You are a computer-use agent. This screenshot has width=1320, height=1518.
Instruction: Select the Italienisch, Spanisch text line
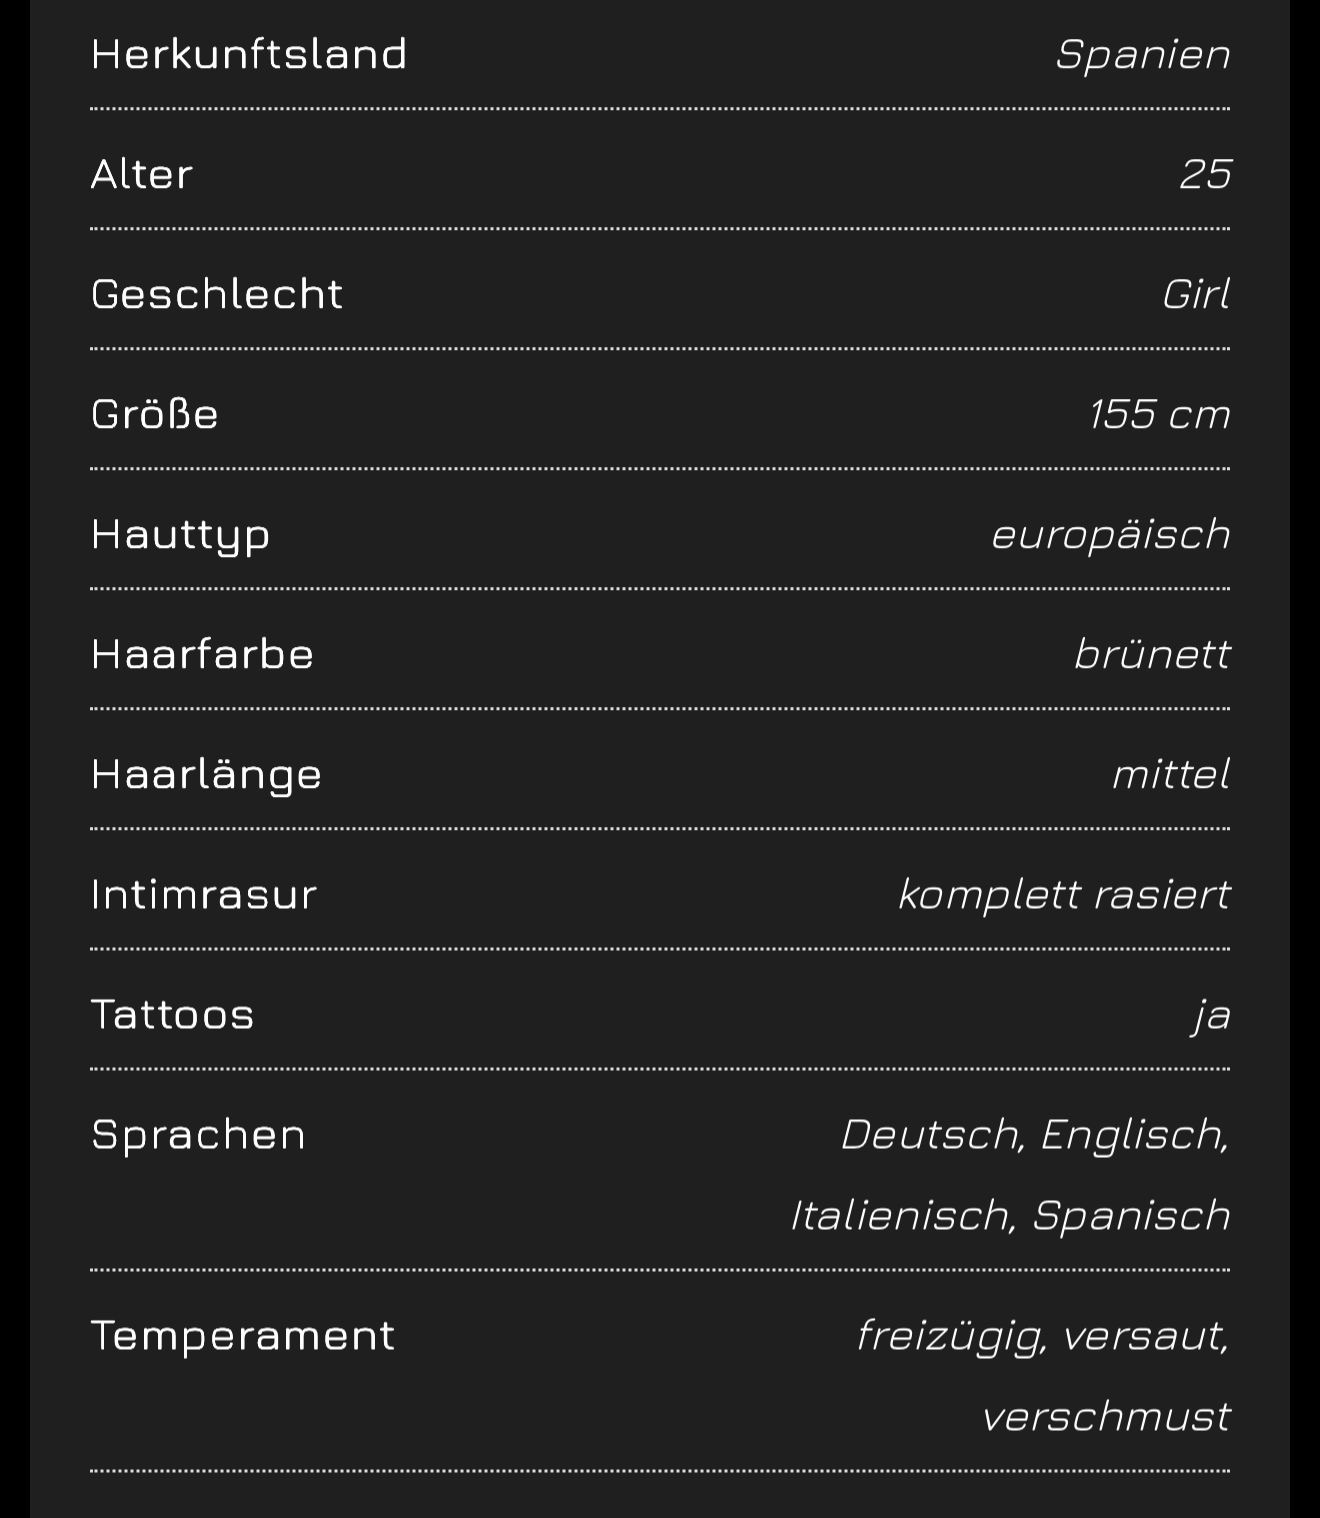[x=1010, y=1215]
